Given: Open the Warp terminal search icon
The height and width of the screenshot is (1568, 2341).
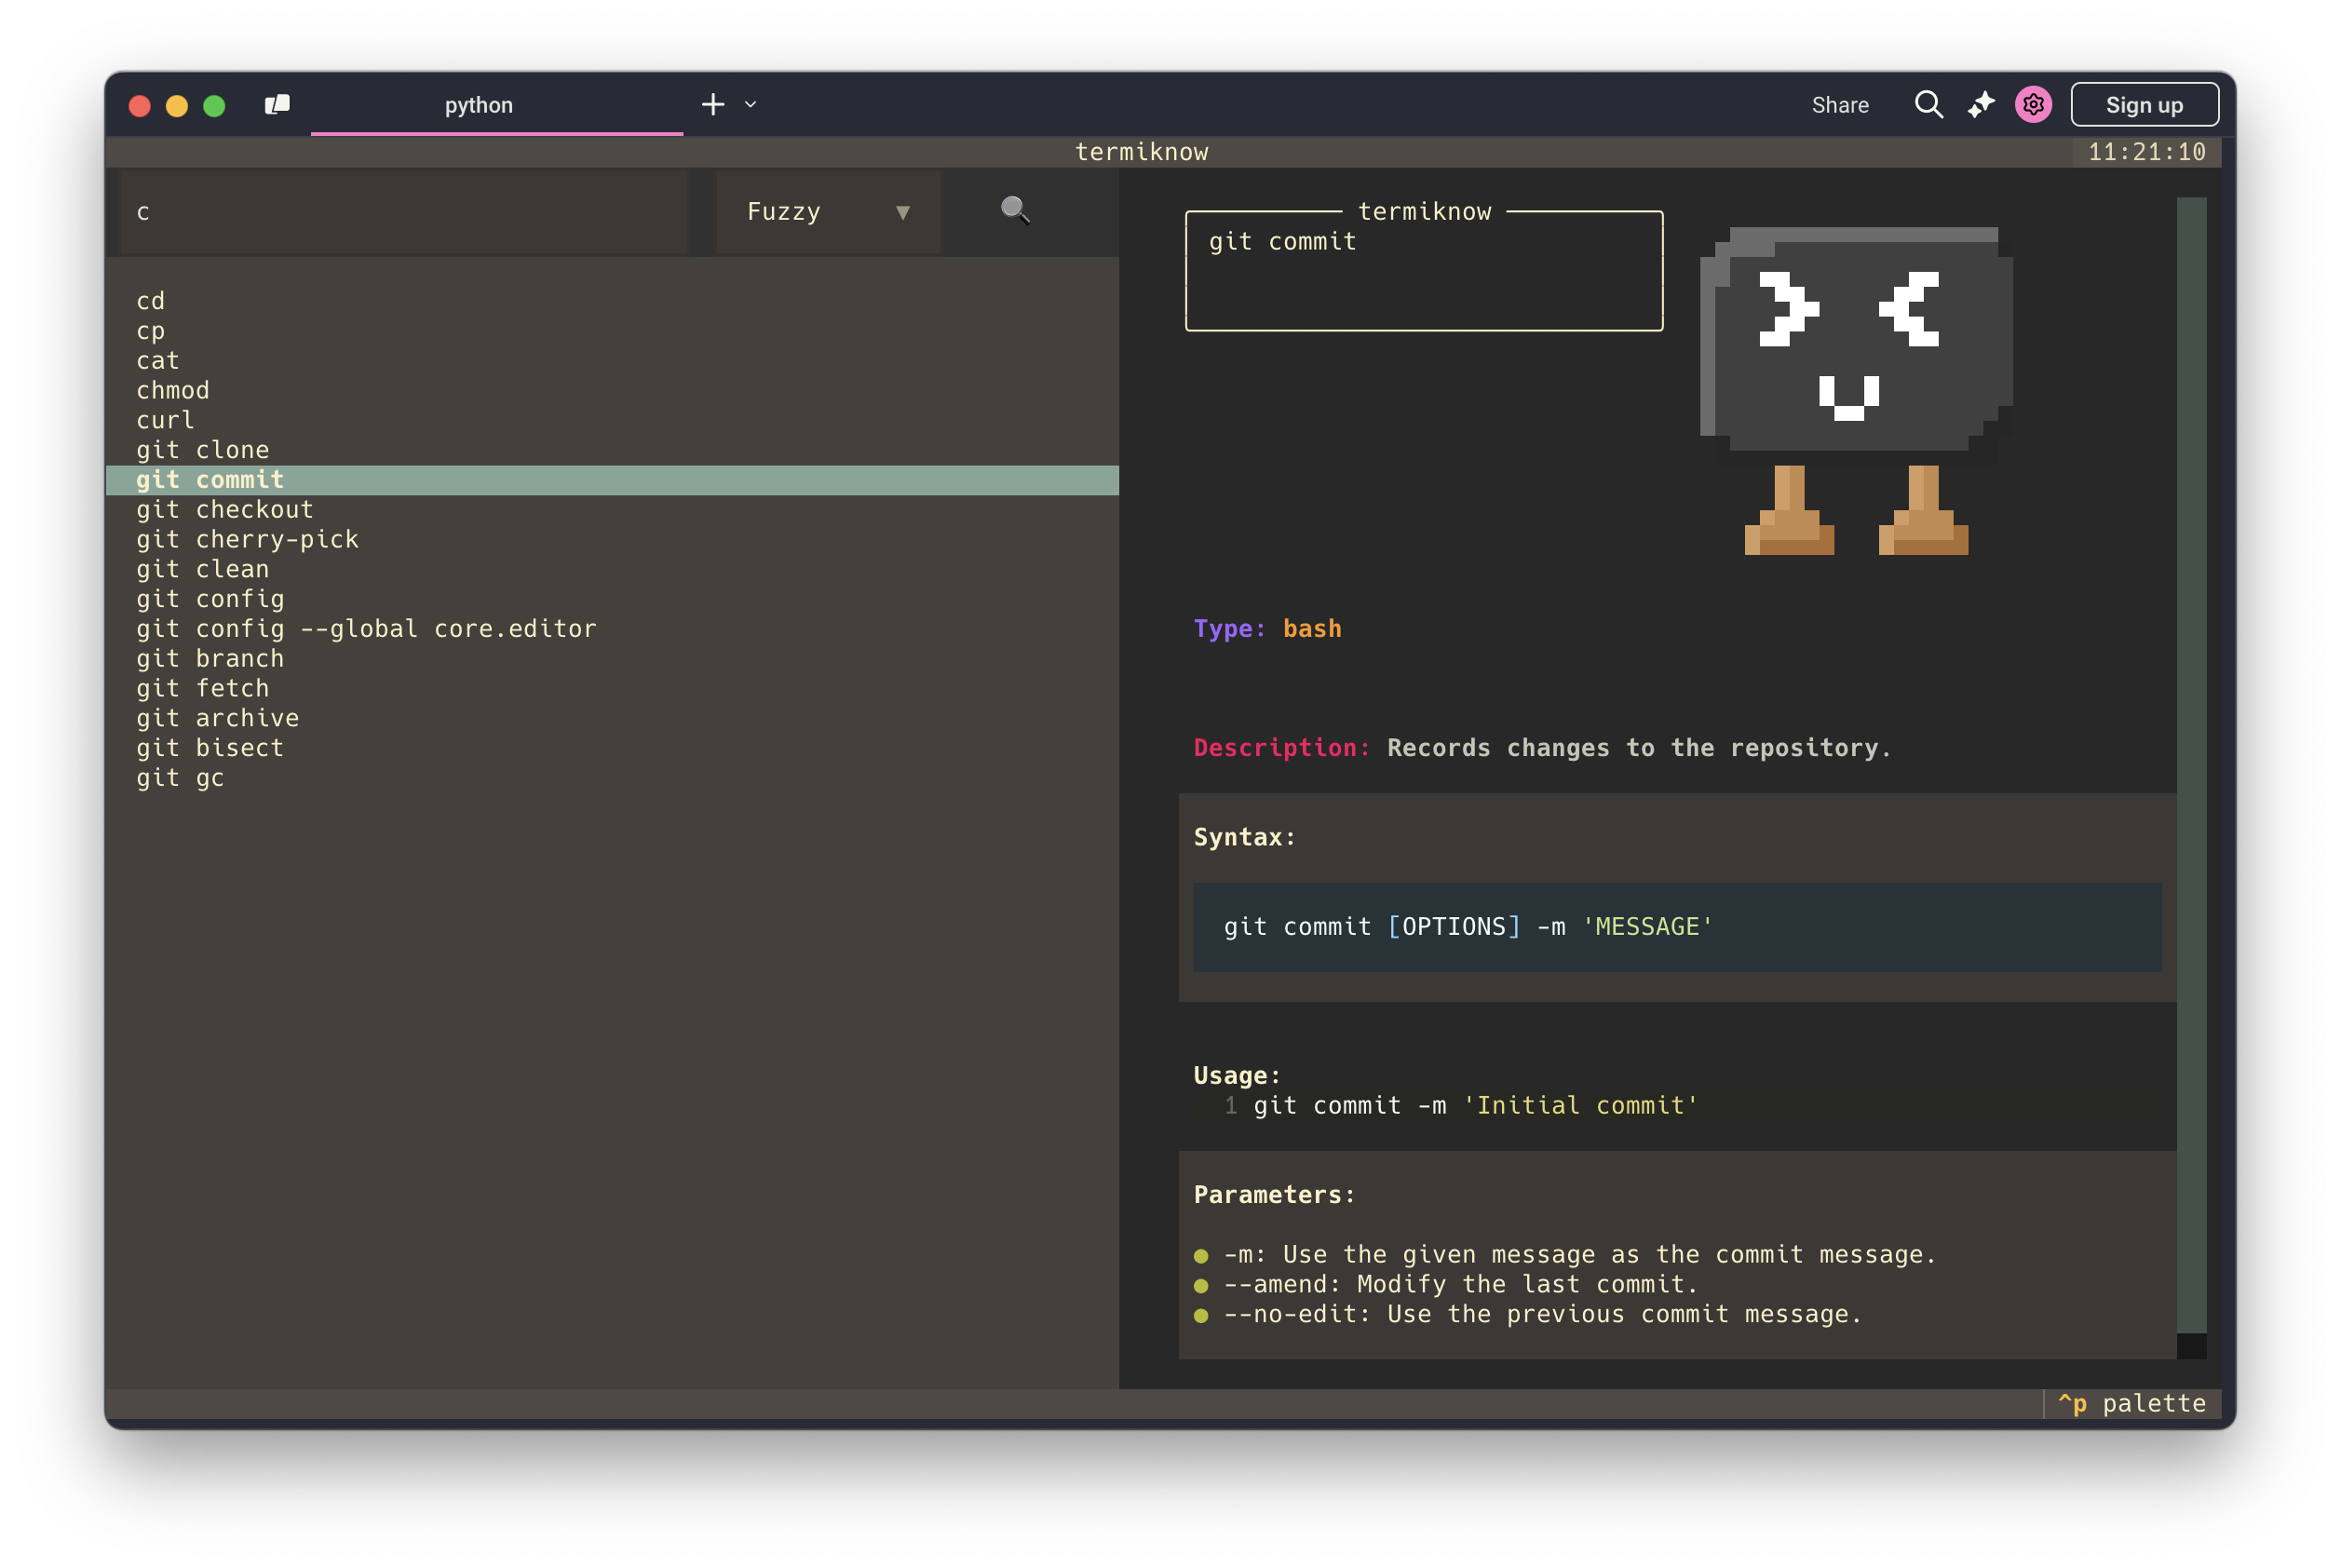Looking at the screenshot, I should (1928, 105).
